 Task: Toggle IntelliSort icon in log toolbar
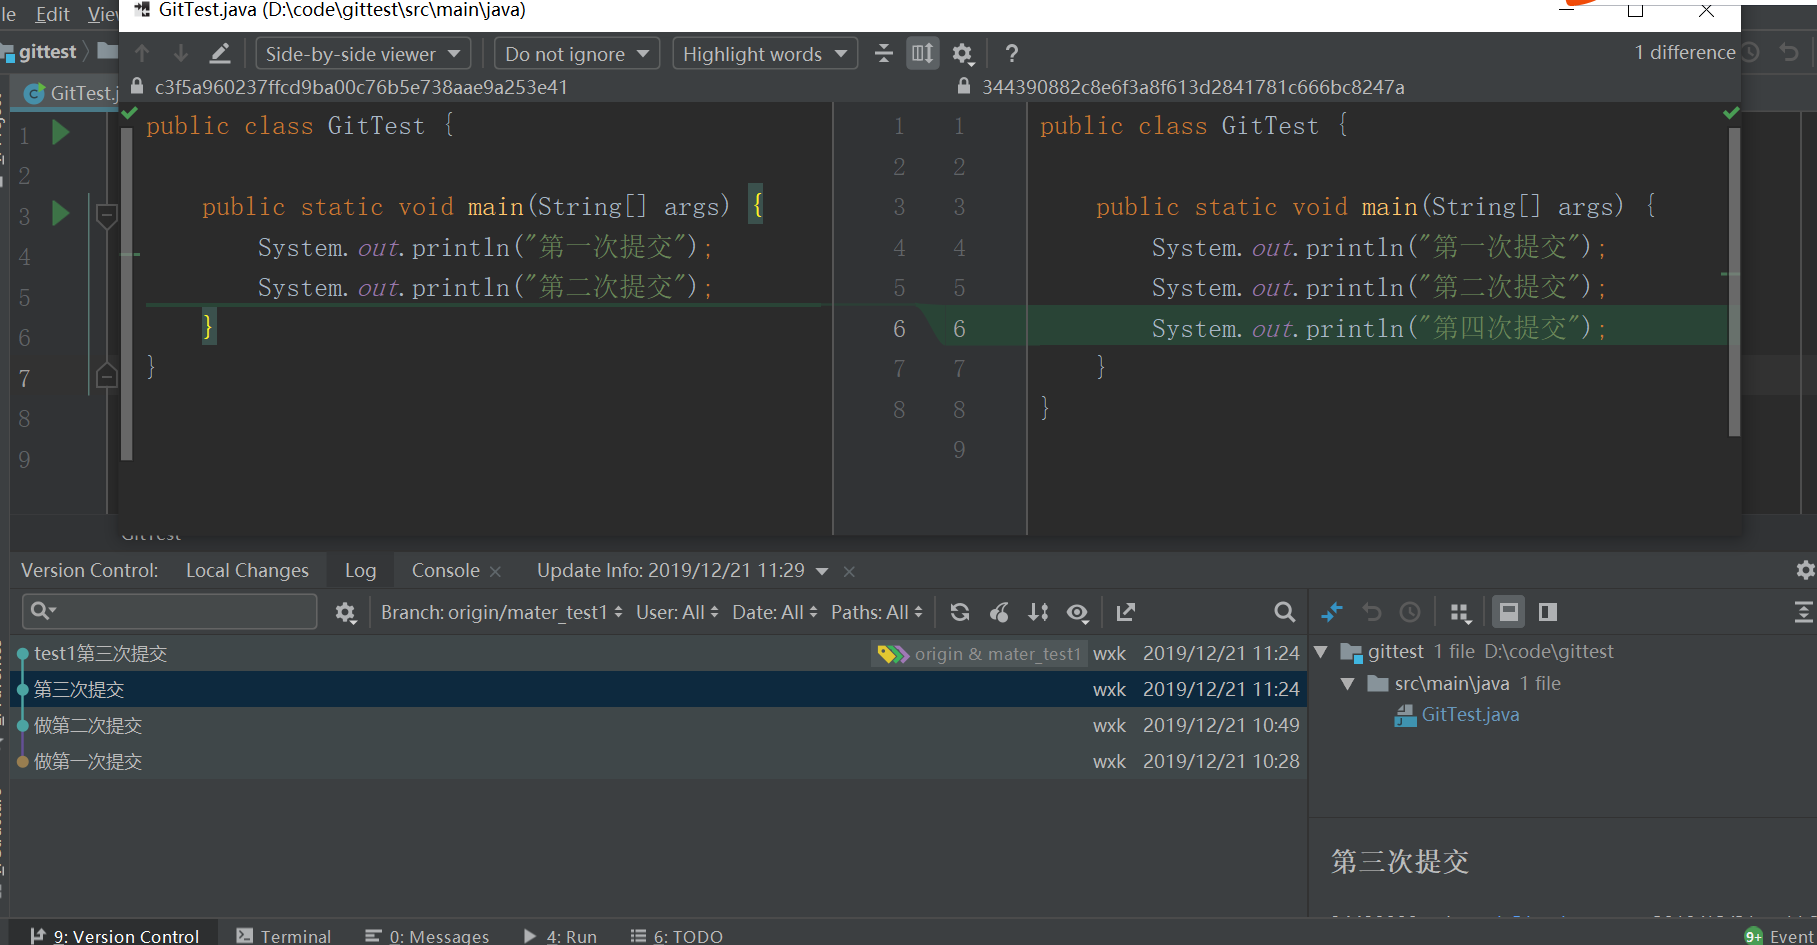click(1039, 612)
